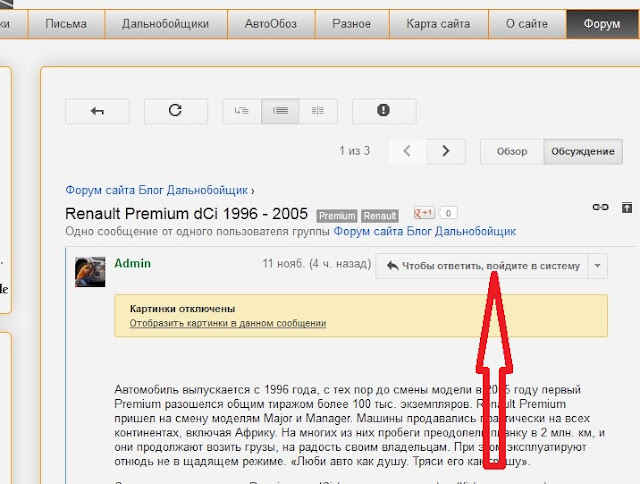Image resolution: width=640 pixels, height=484 pixels.
Task: Open Admin's avatar picture
Action: pyautogui.click(x=90, y=271)
